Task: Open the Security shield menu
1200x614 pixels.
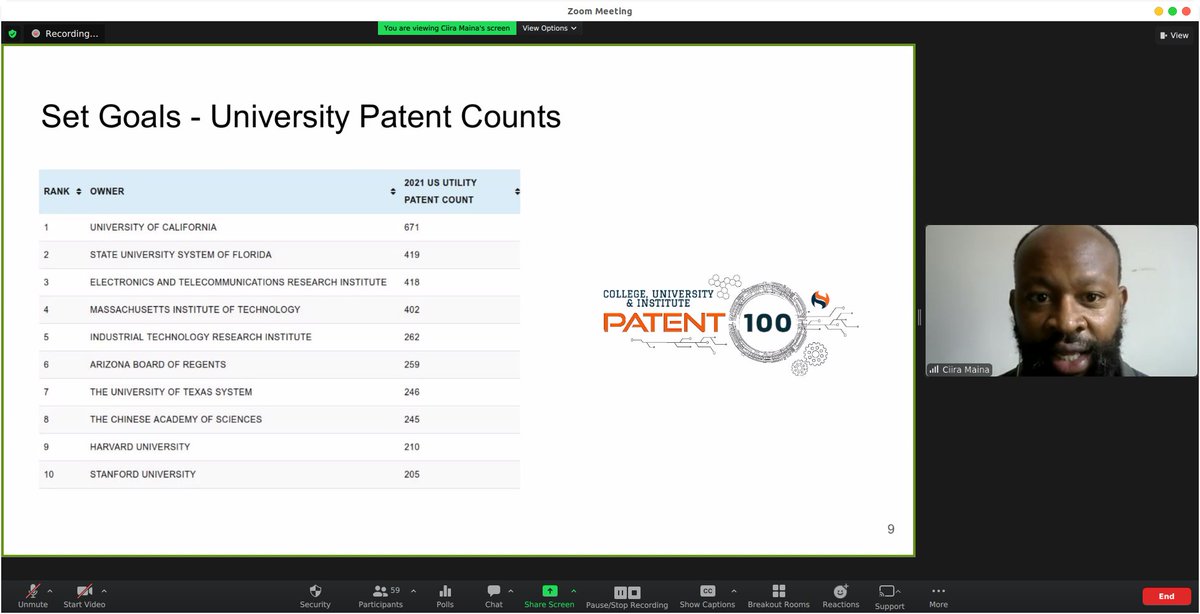Action: click(315, 596)
